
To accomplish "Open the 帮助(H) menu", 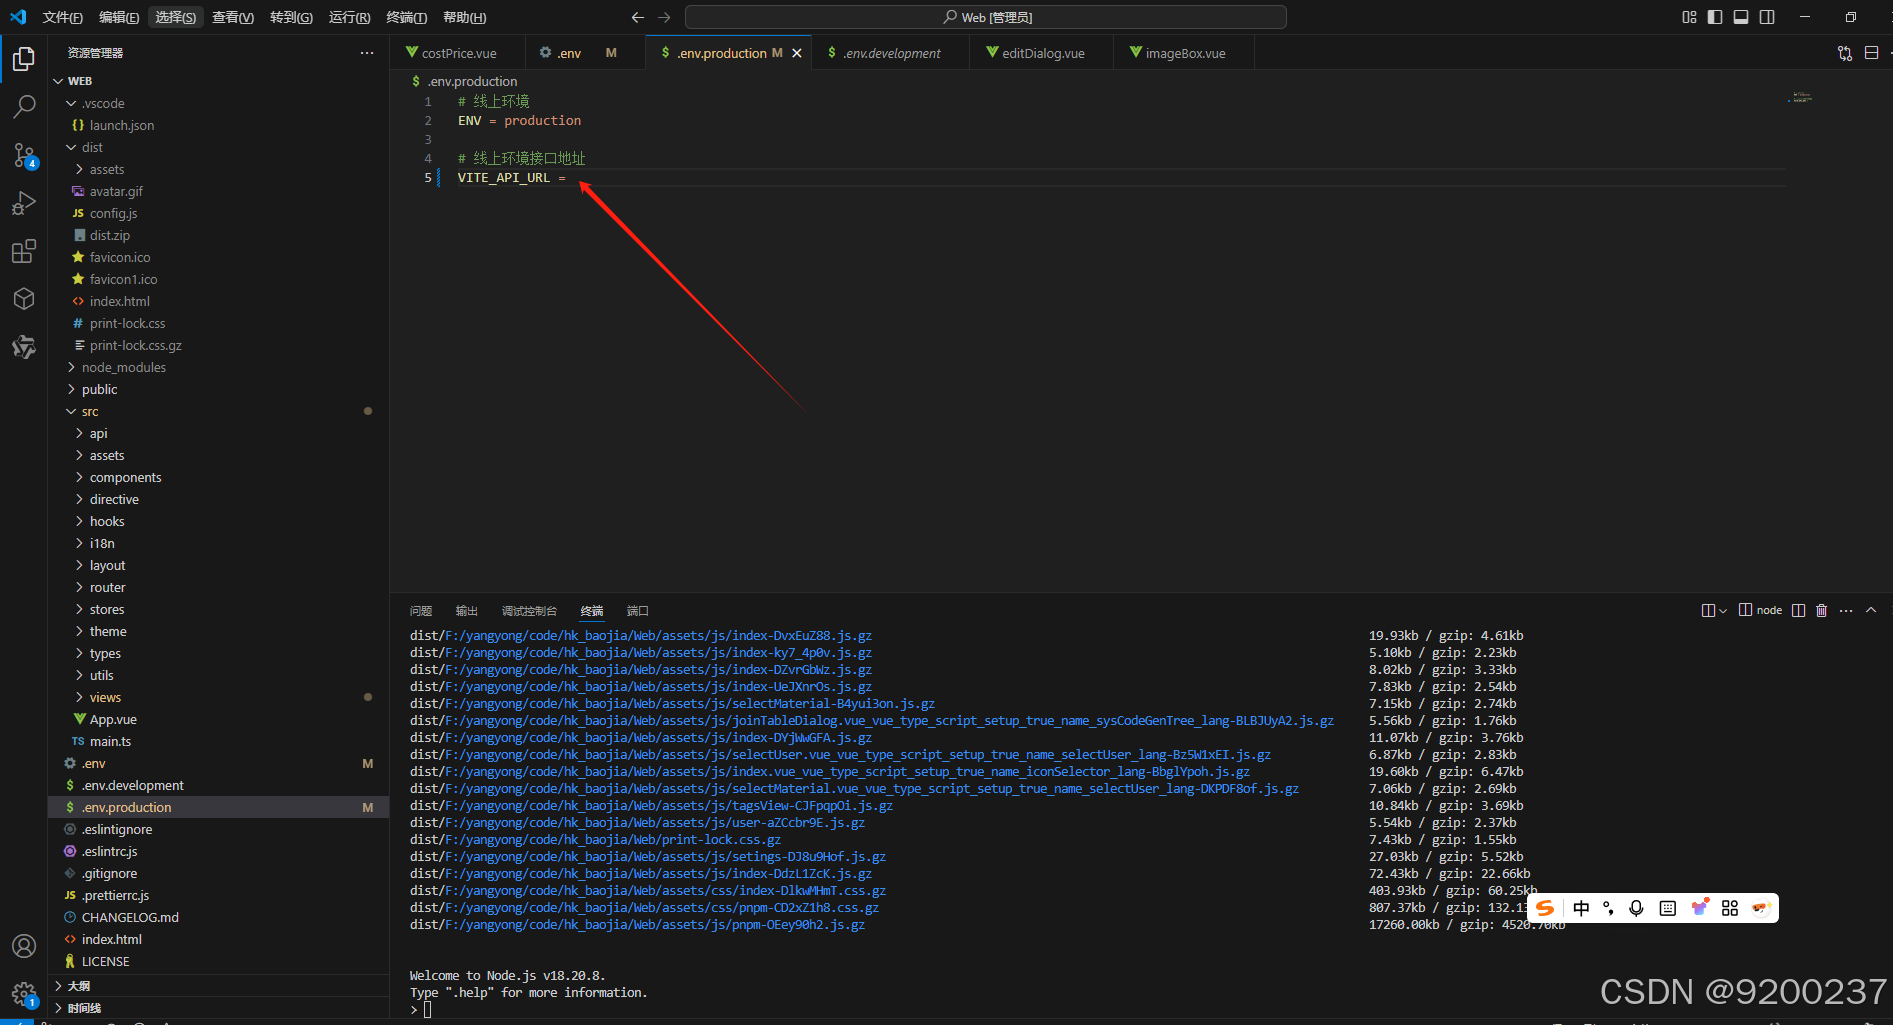I will coord(464,17).
